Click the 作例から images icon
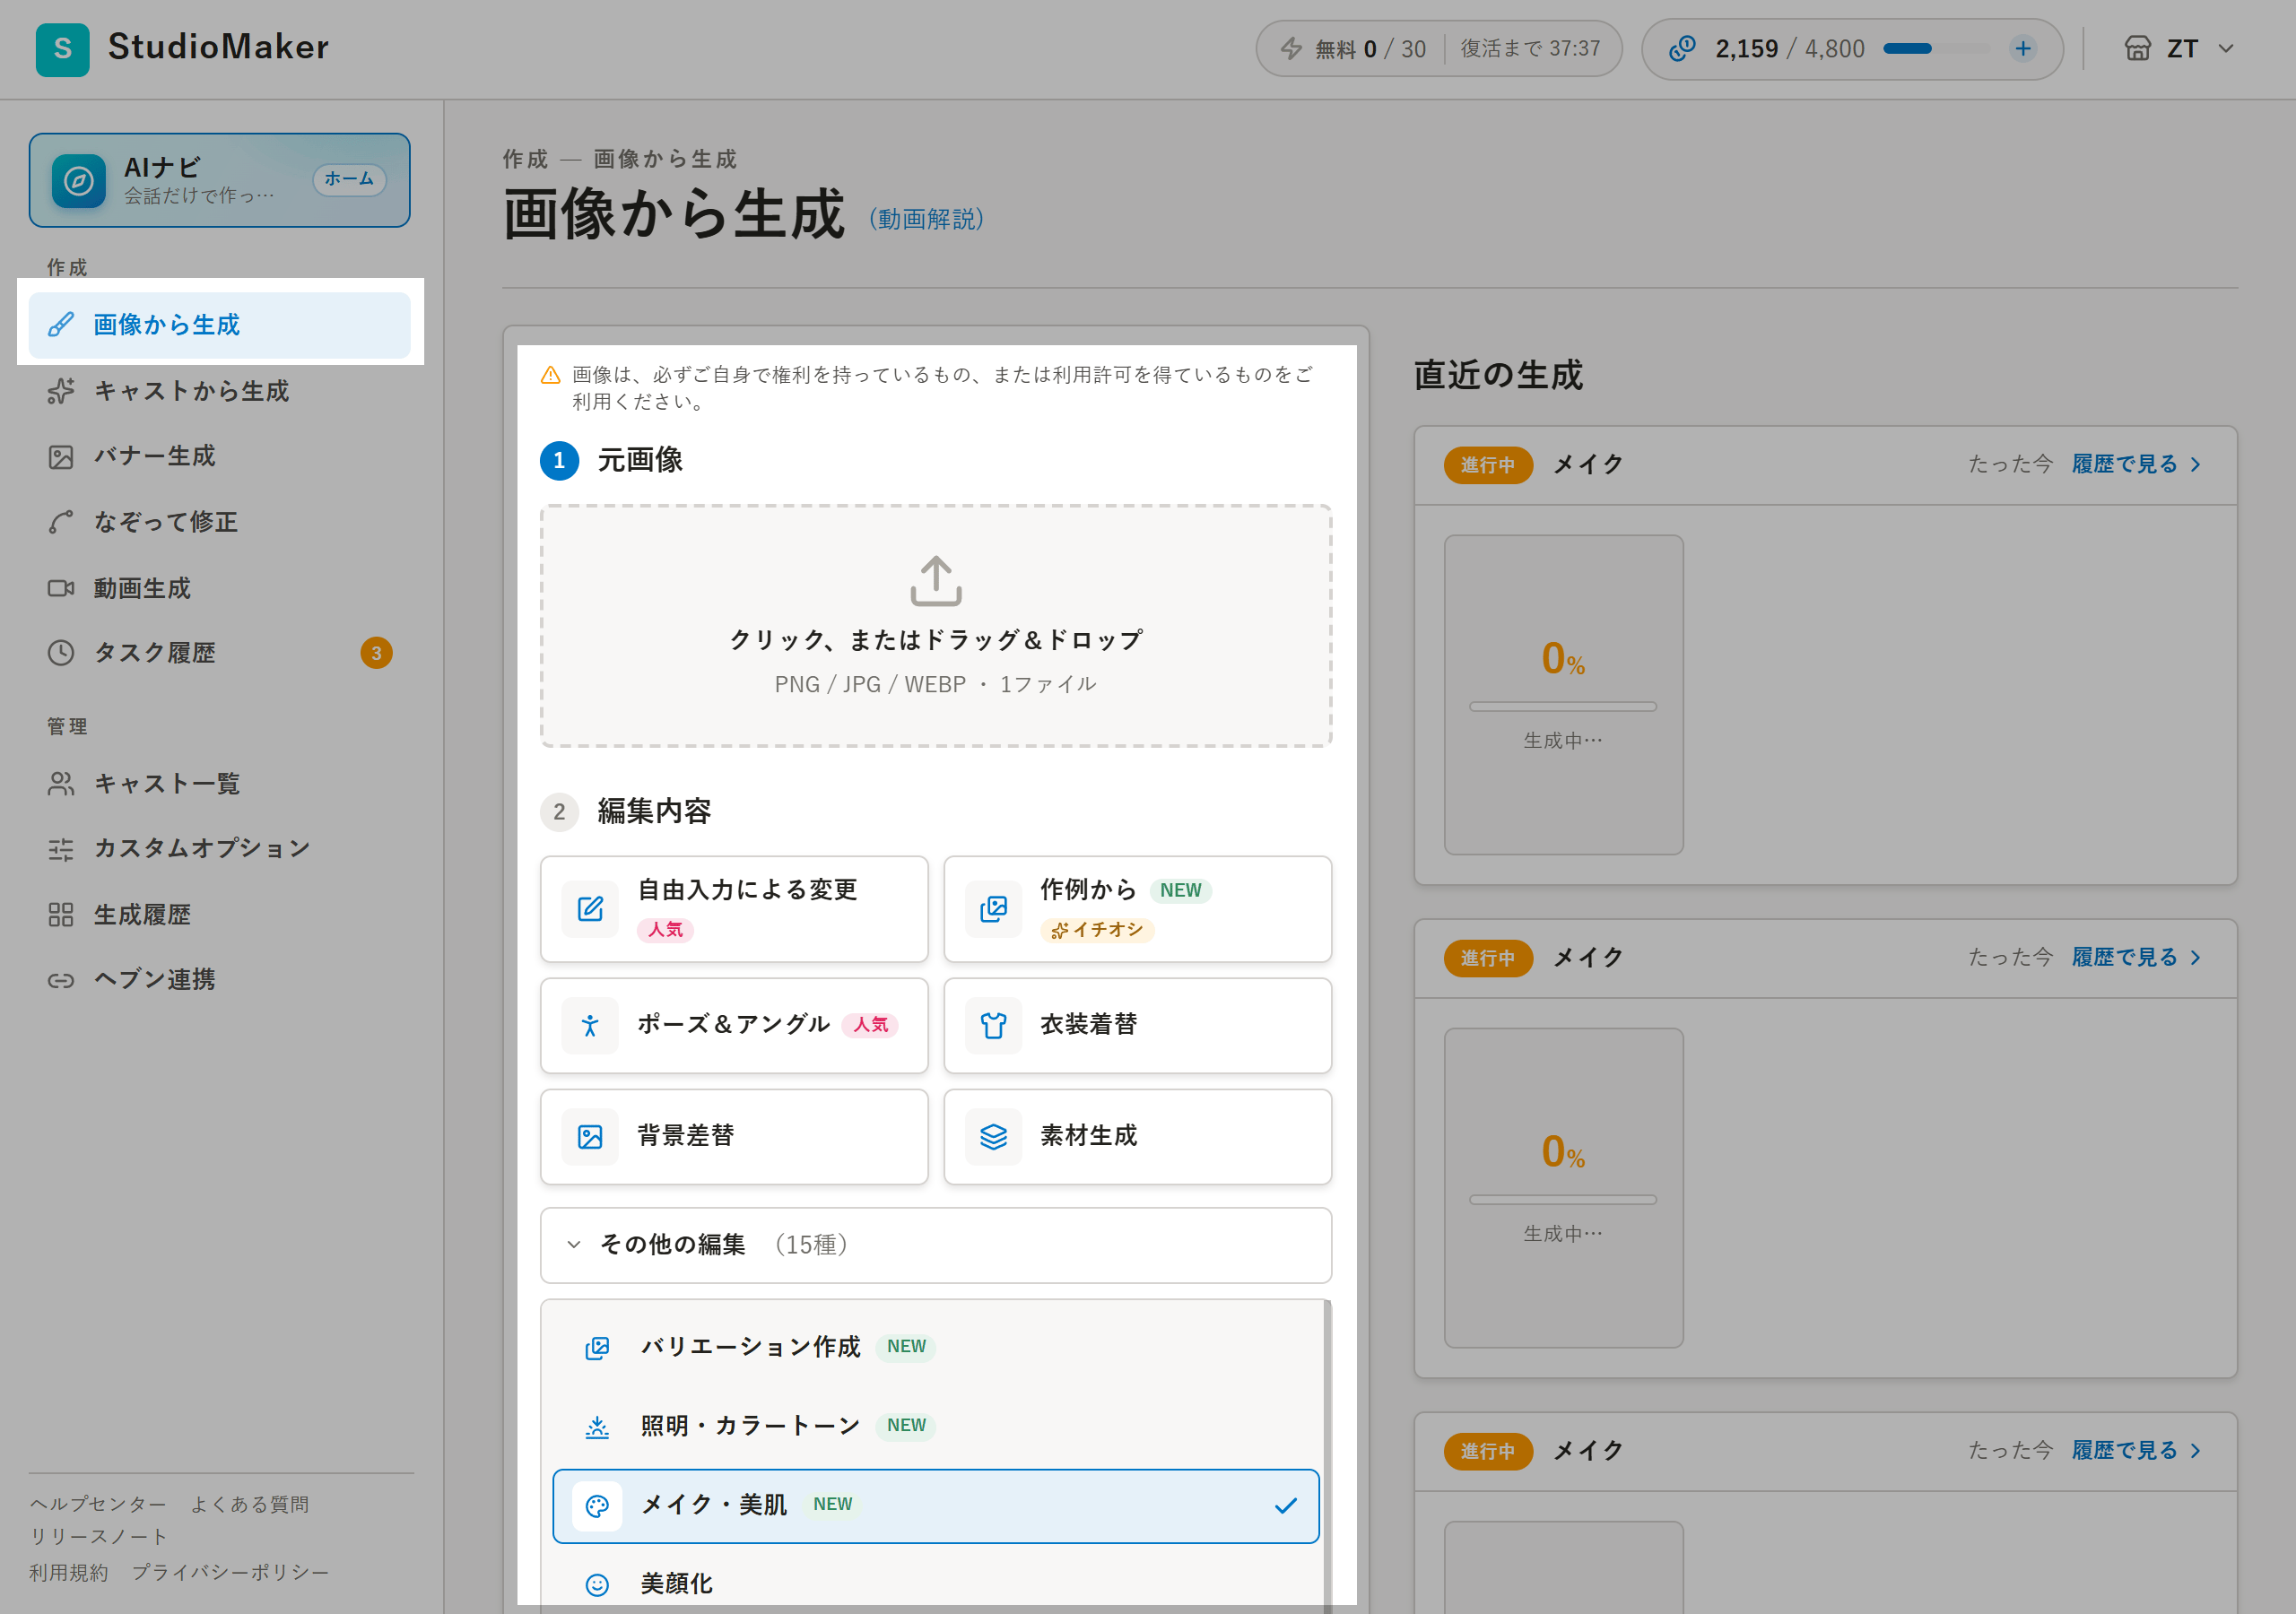2296x1614 pixels. coord(993,909)
